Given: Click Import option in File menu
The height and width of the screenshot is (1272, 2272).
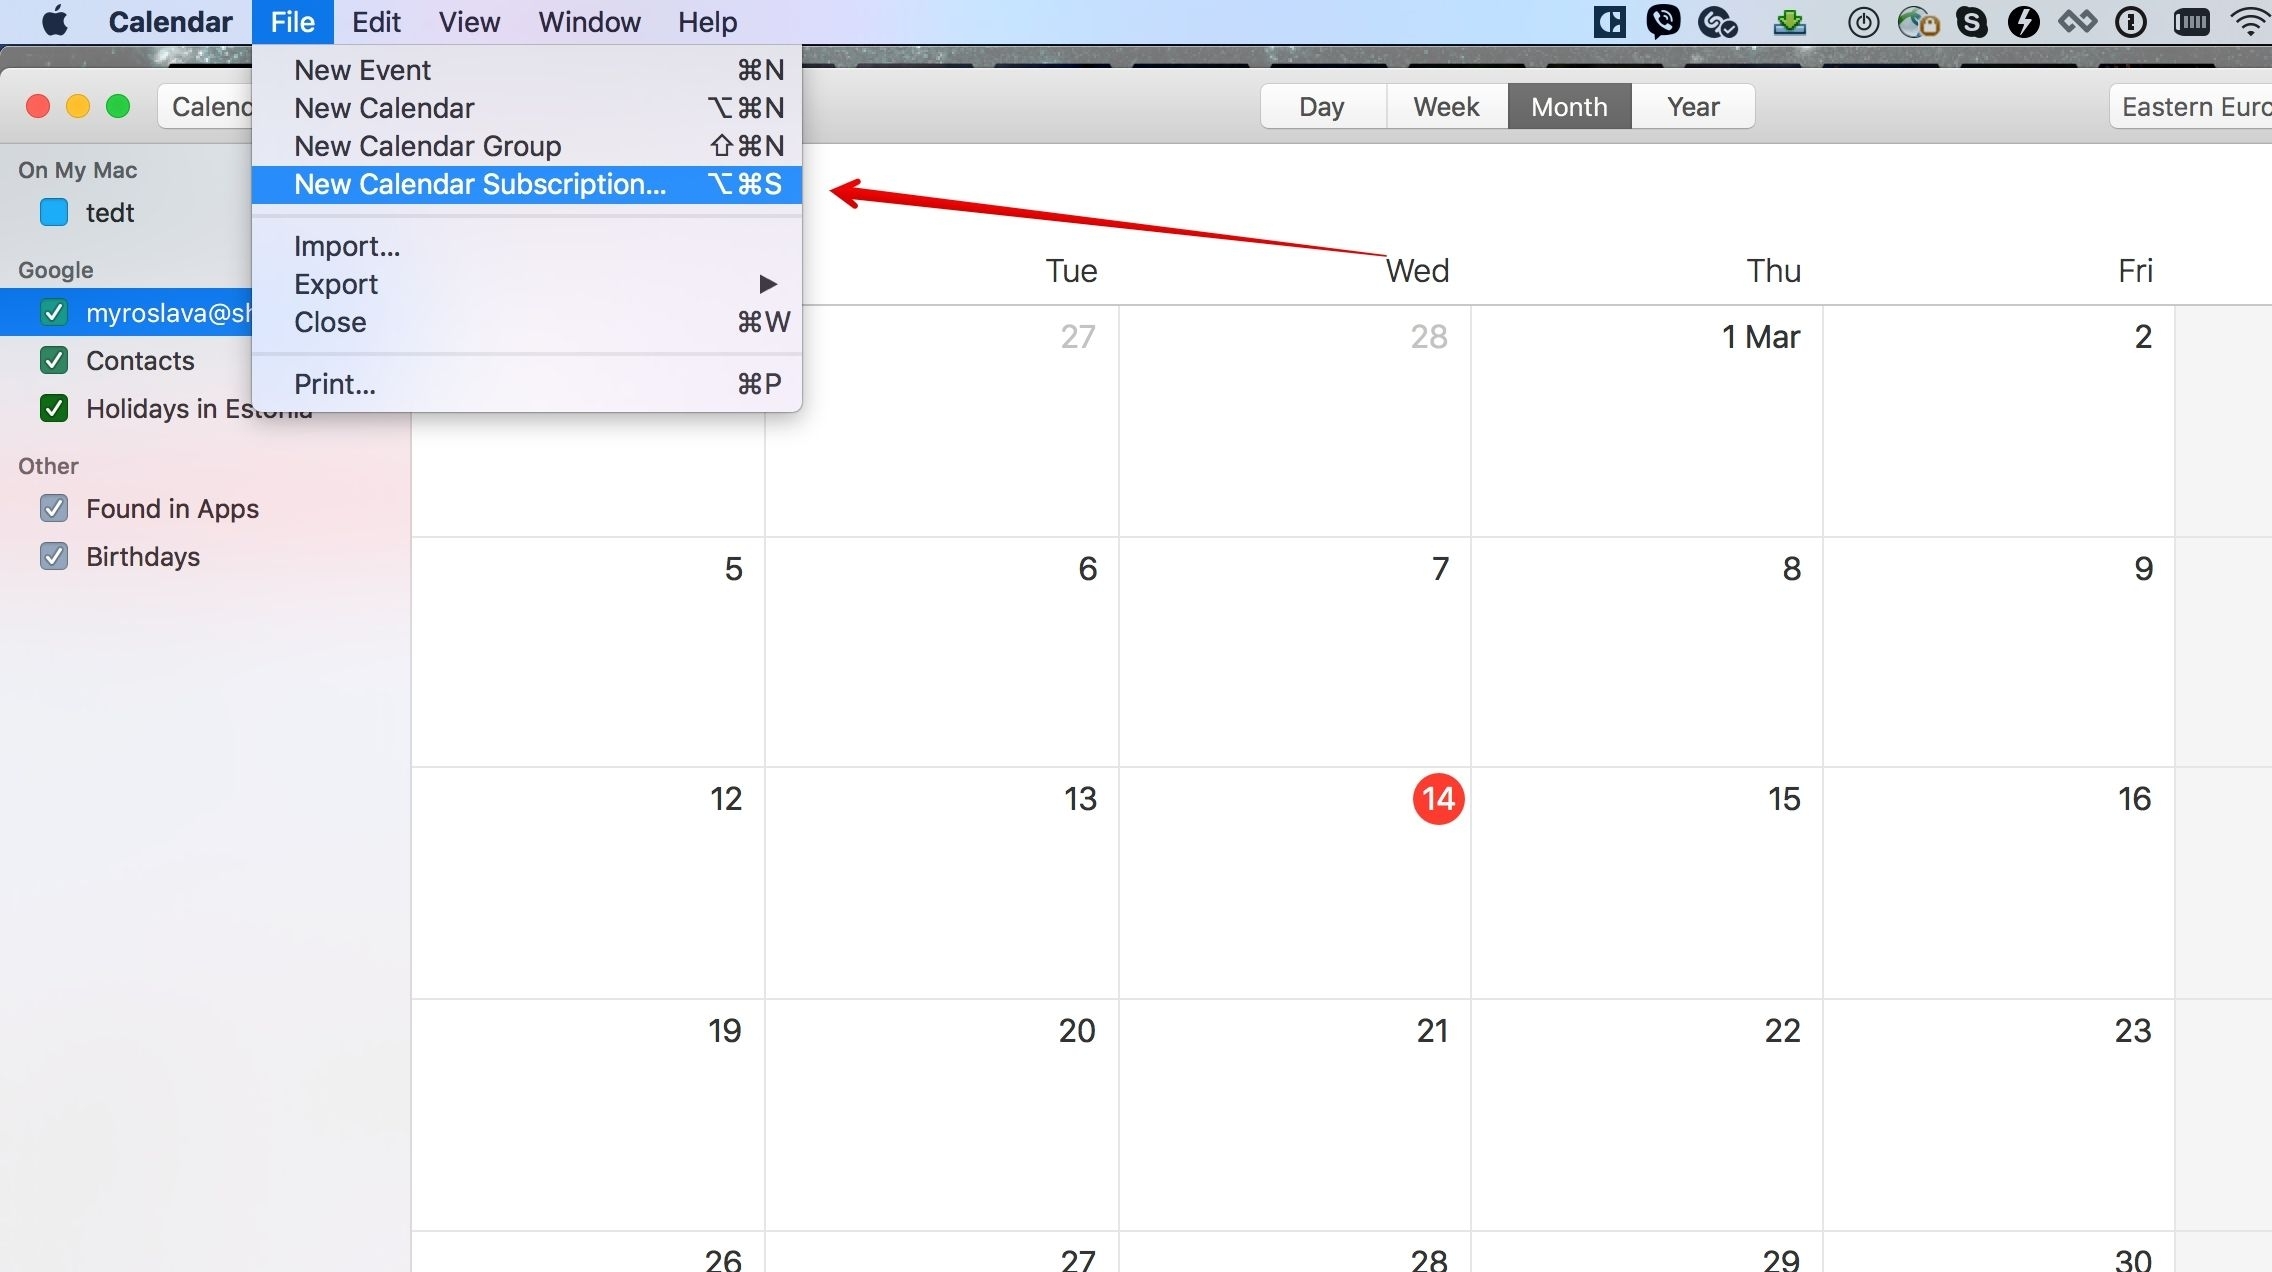Looking at the screenshot, I should coord(348,245).
